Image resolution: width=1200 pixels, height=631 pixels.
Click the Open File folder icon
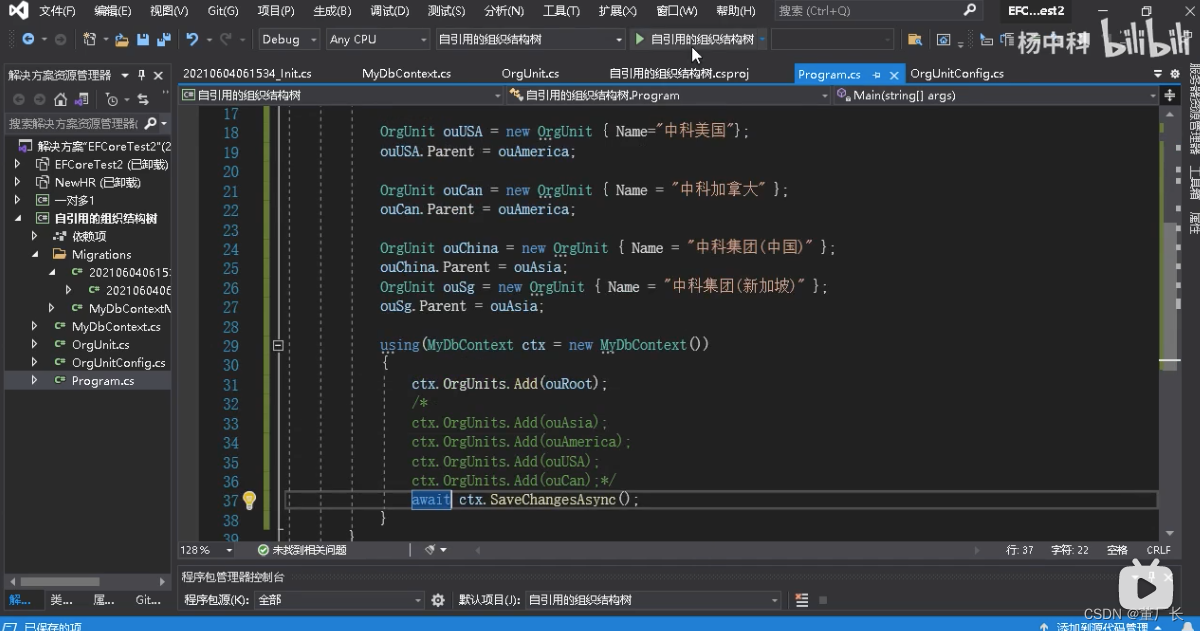[121, 40]
